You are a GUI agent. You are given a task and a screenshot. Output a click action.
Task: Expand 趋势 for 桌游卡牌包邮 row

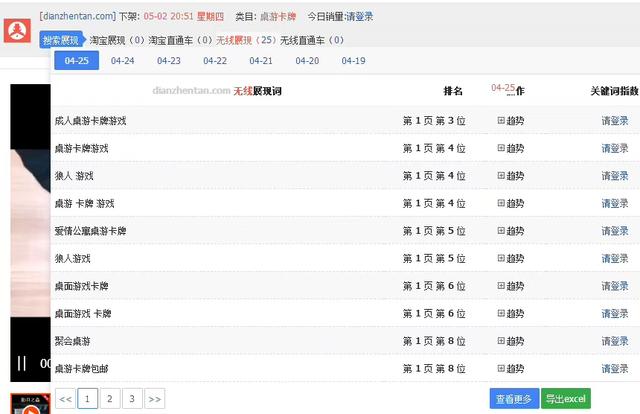point(511,369)
